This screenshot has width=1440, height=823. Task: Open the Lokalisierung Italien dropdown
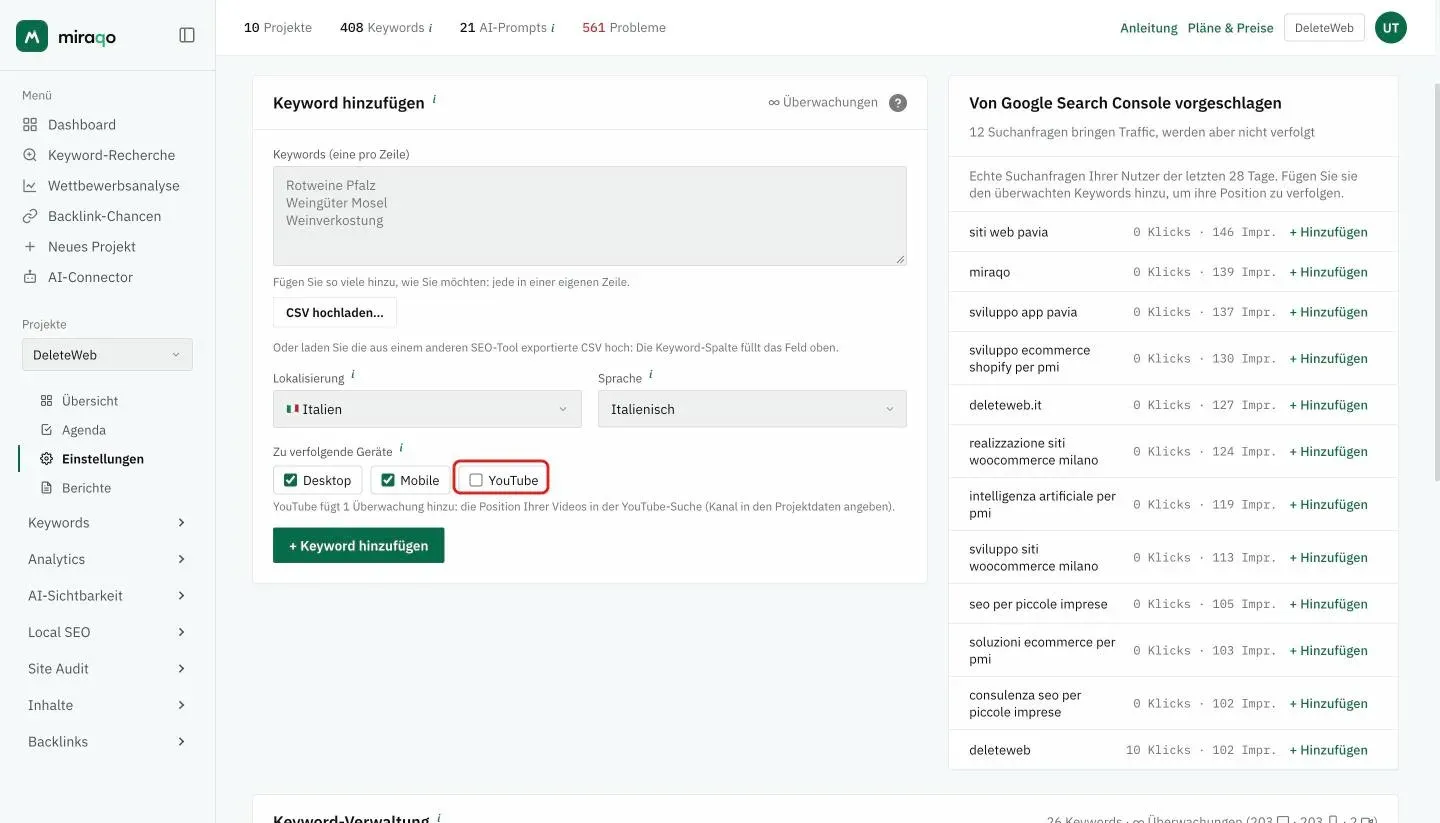click(x=427, y=409)
